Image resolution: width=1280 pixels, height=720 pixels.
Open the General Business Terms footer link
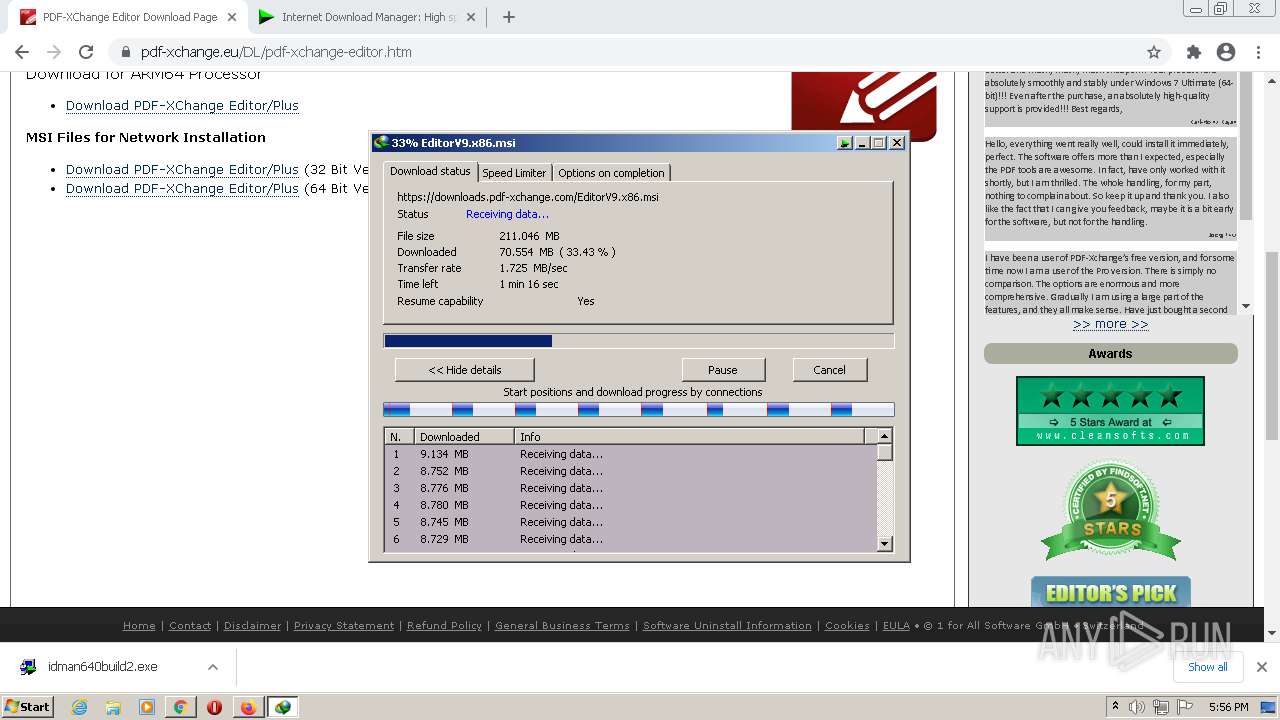click(x=562, y=626)
